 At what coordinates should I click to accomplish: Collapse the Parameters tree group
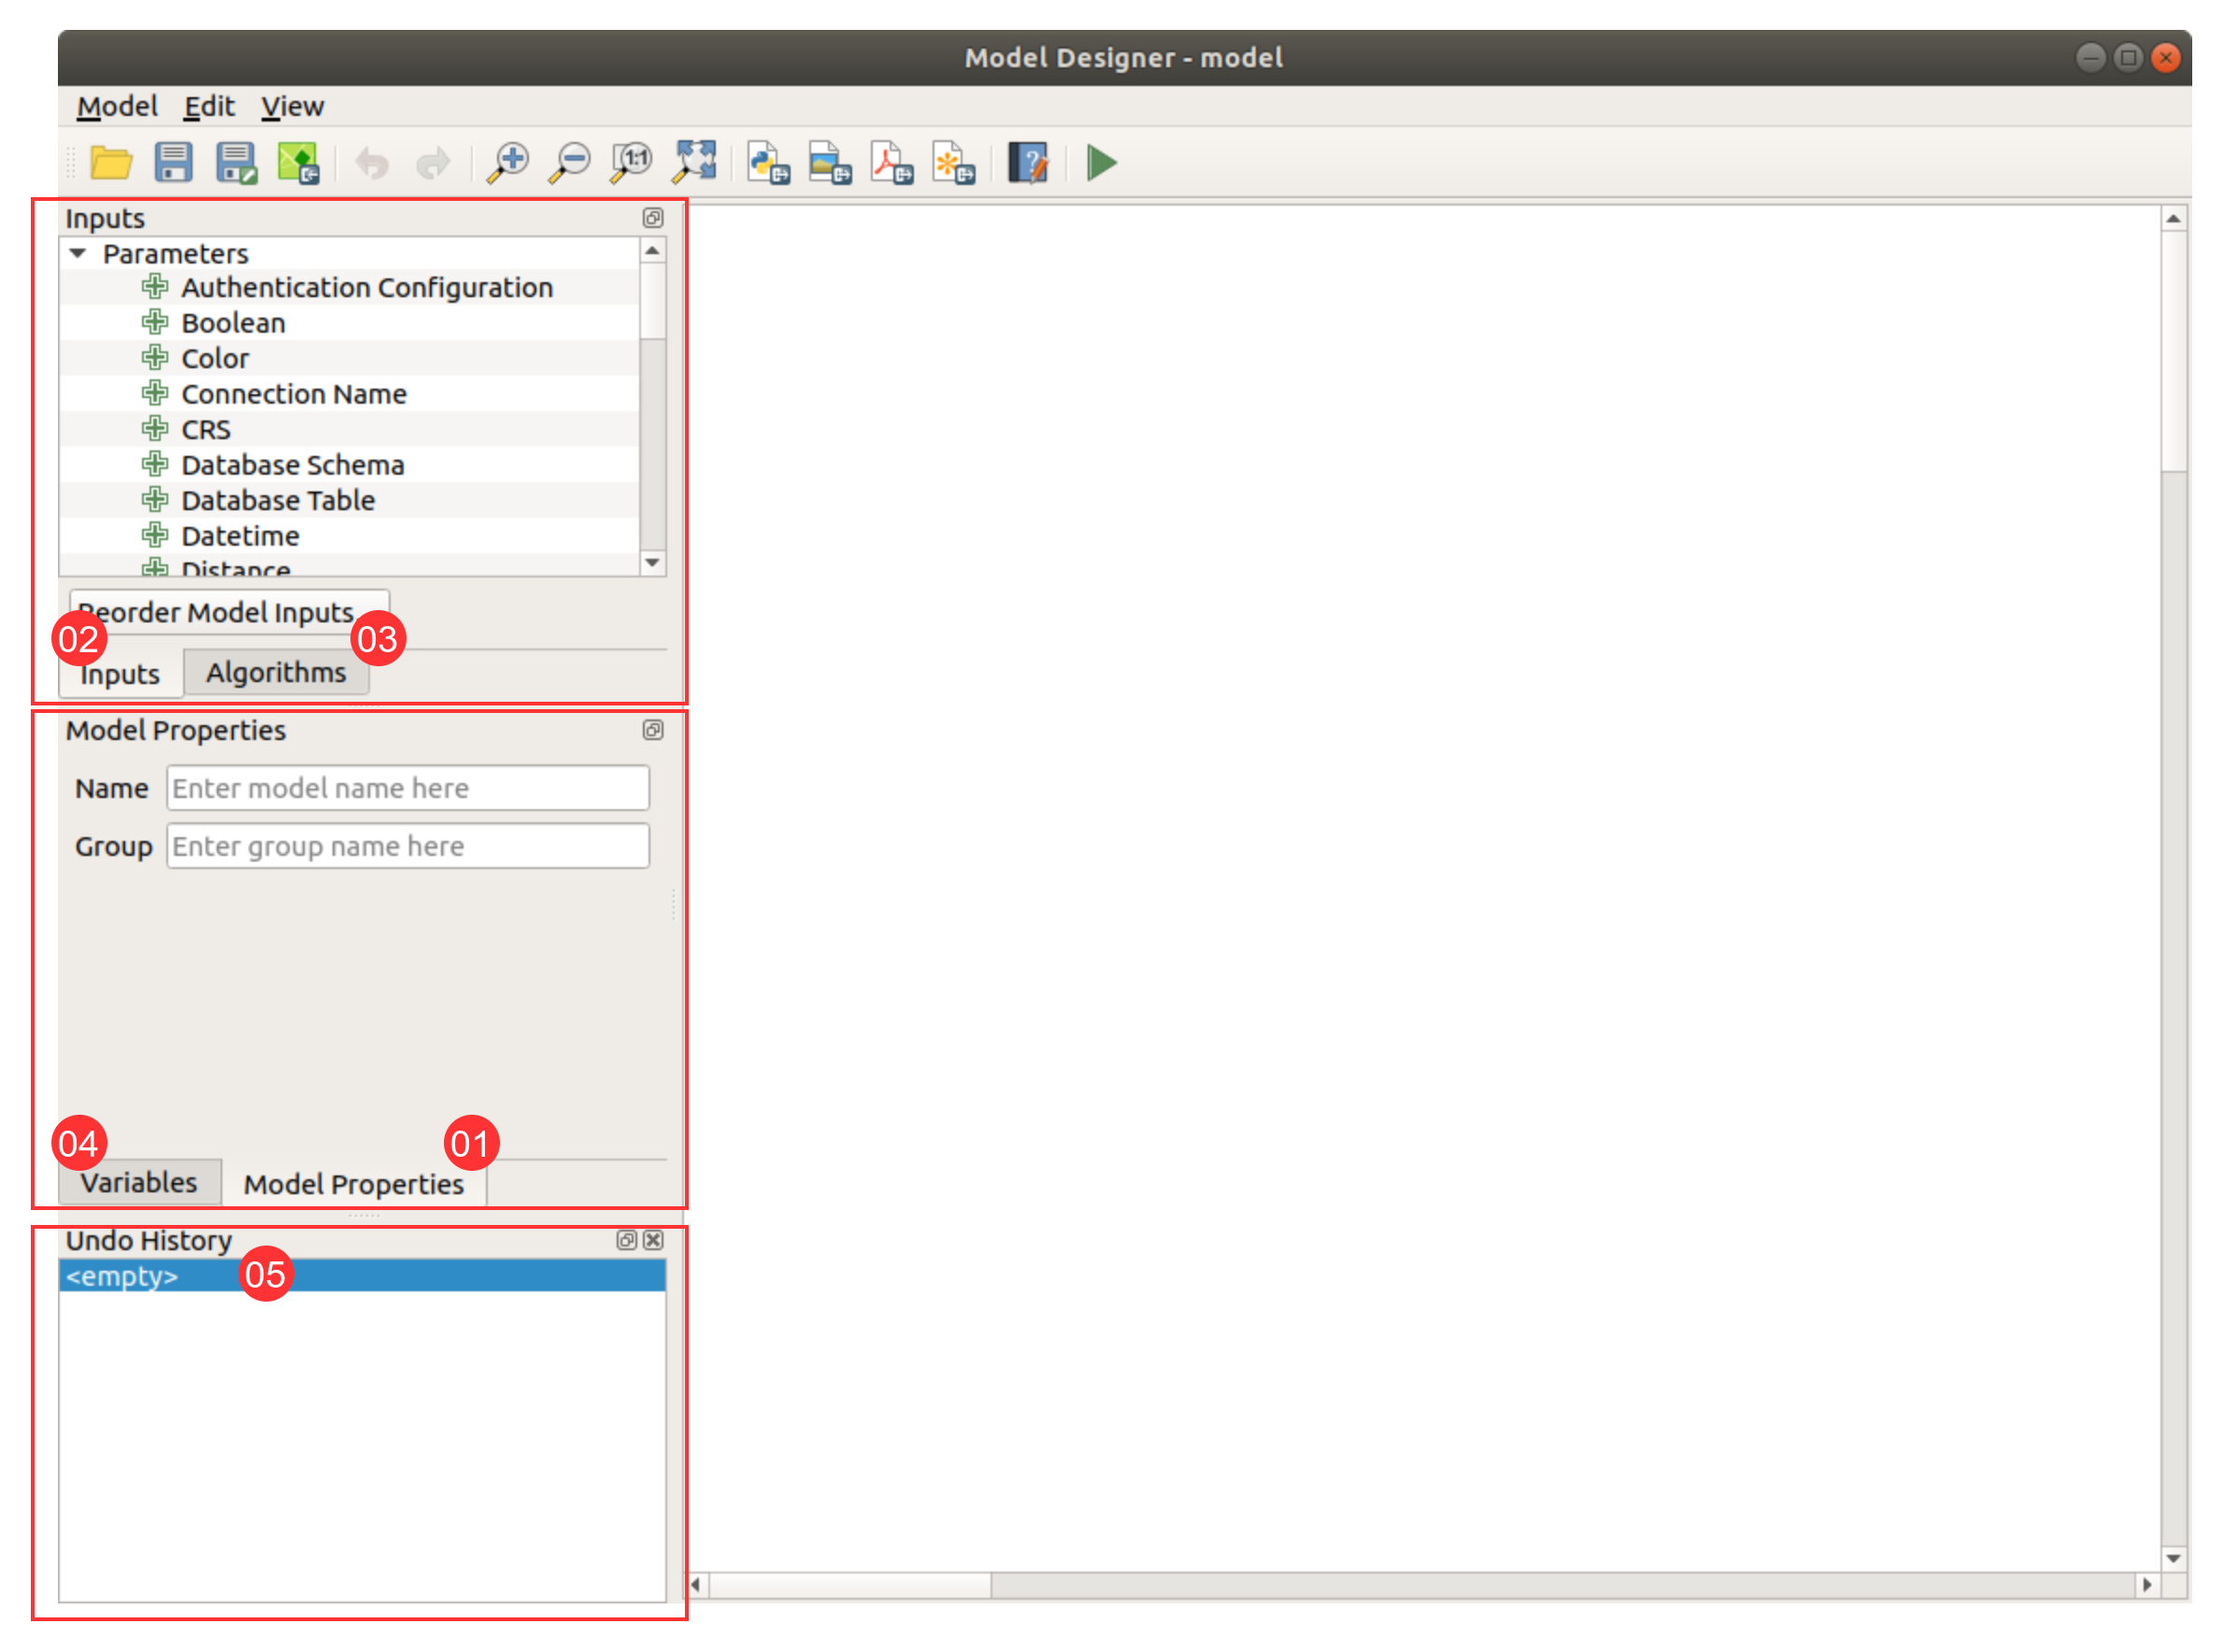pos(78,254)
